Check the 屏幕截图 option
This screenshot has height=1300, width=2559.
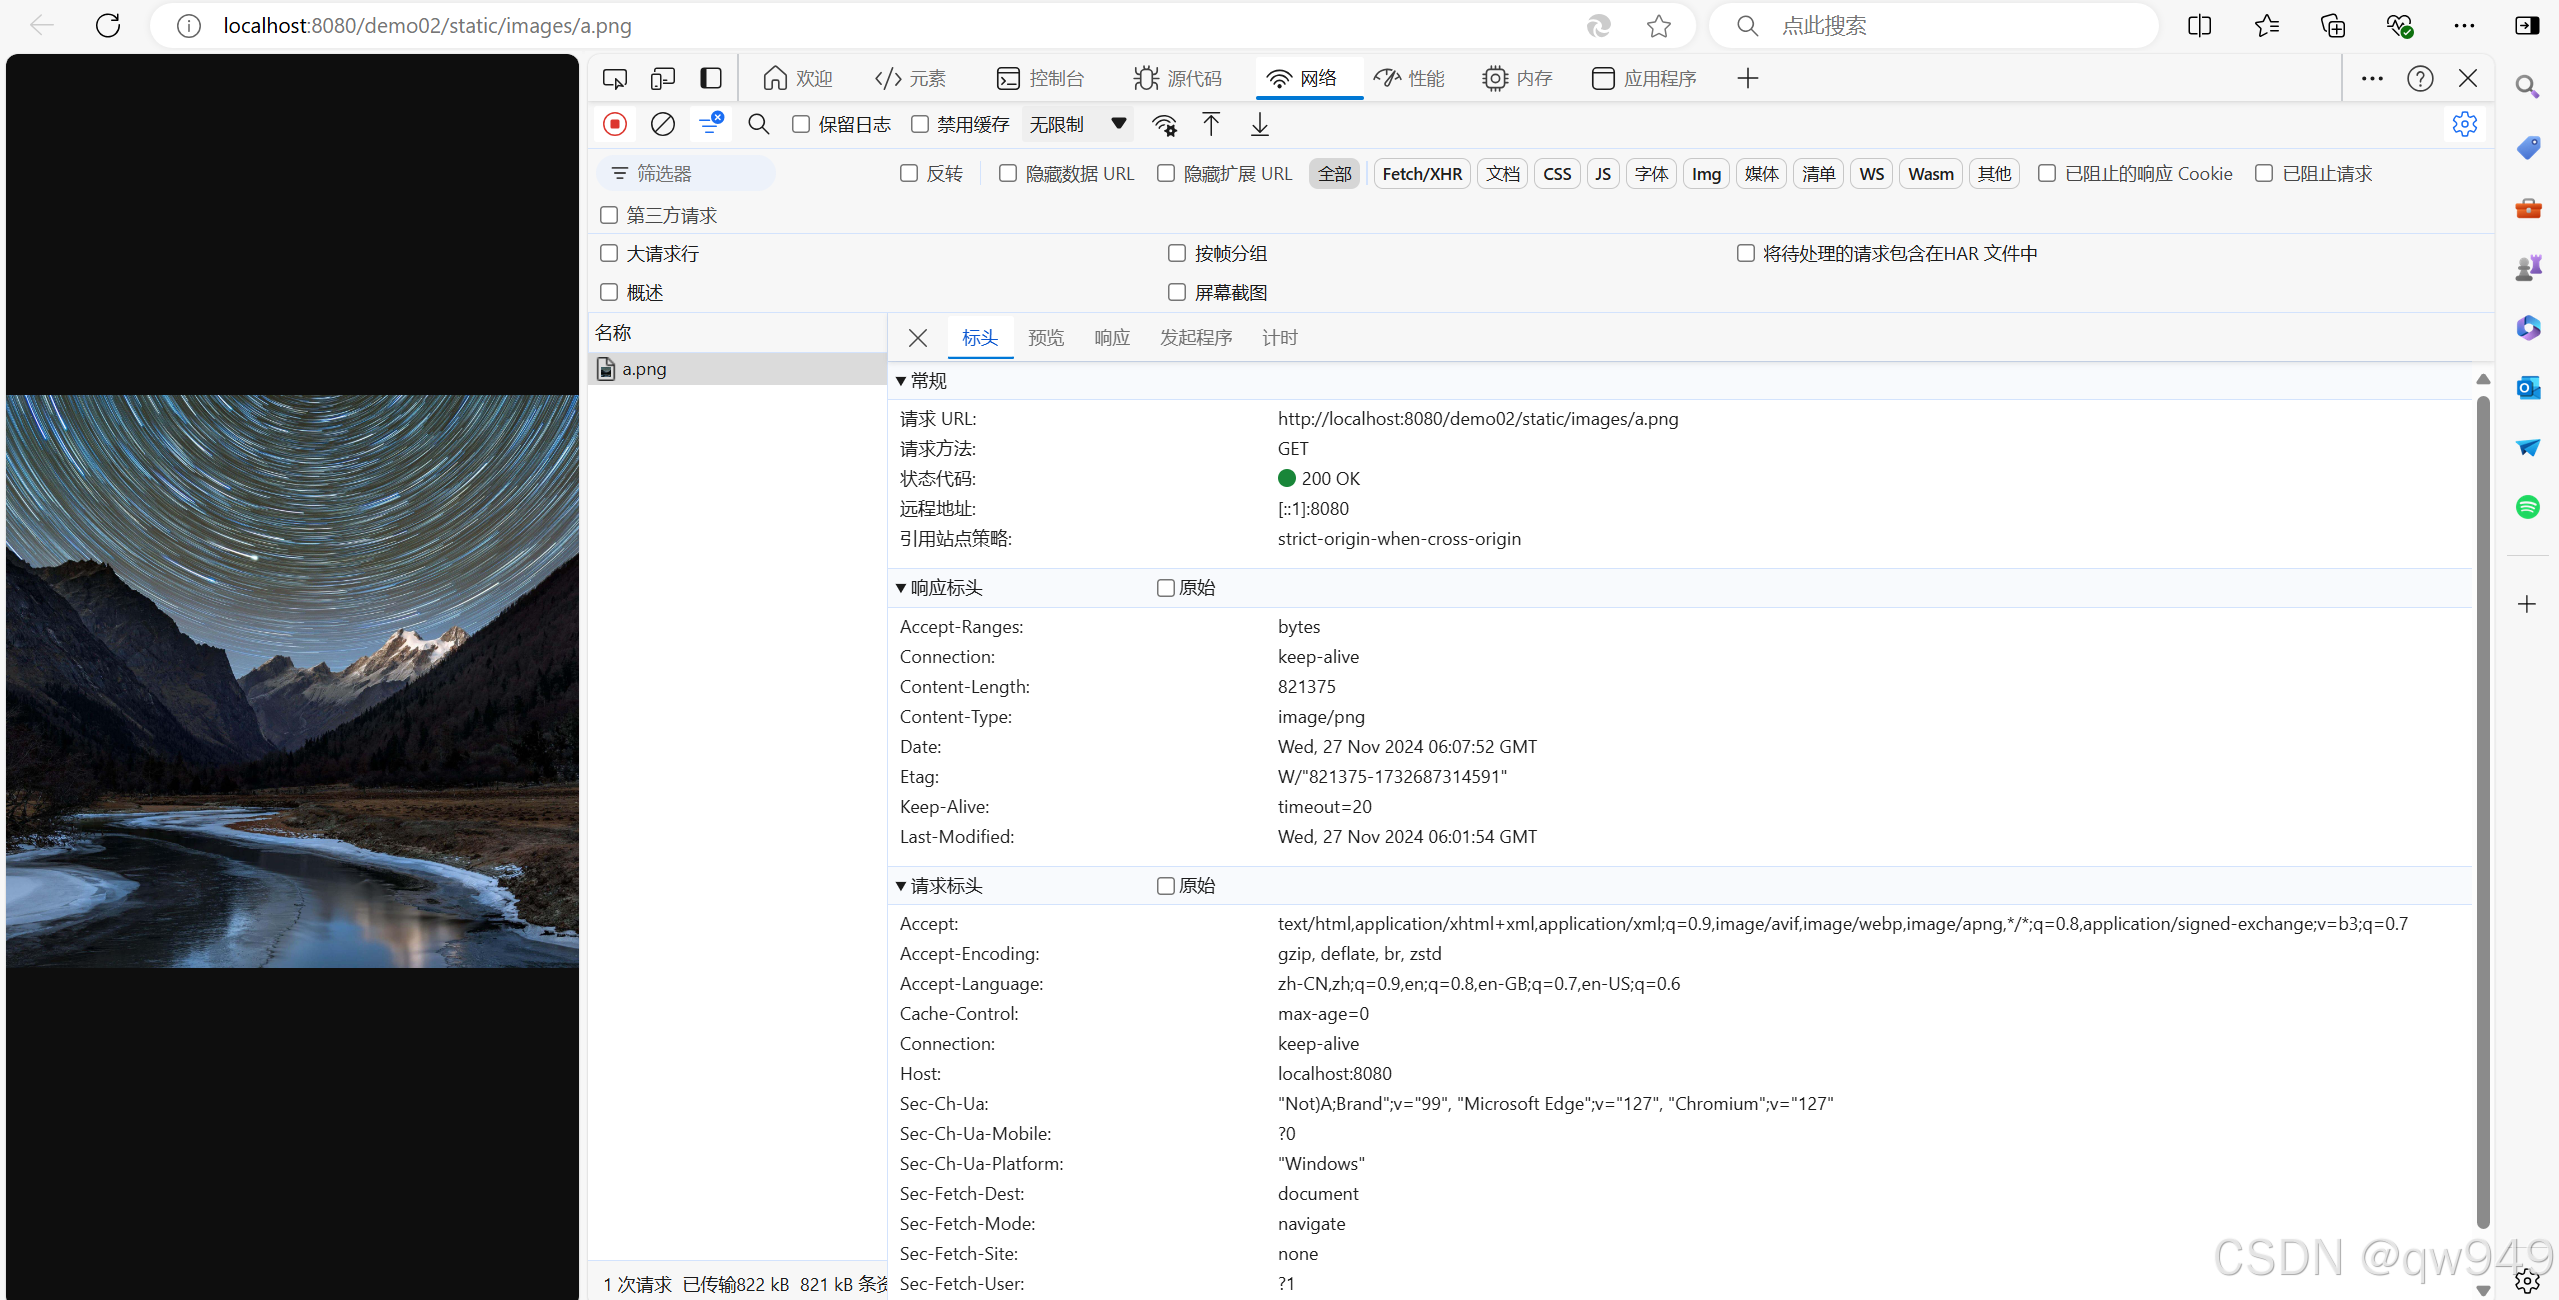1177,291
